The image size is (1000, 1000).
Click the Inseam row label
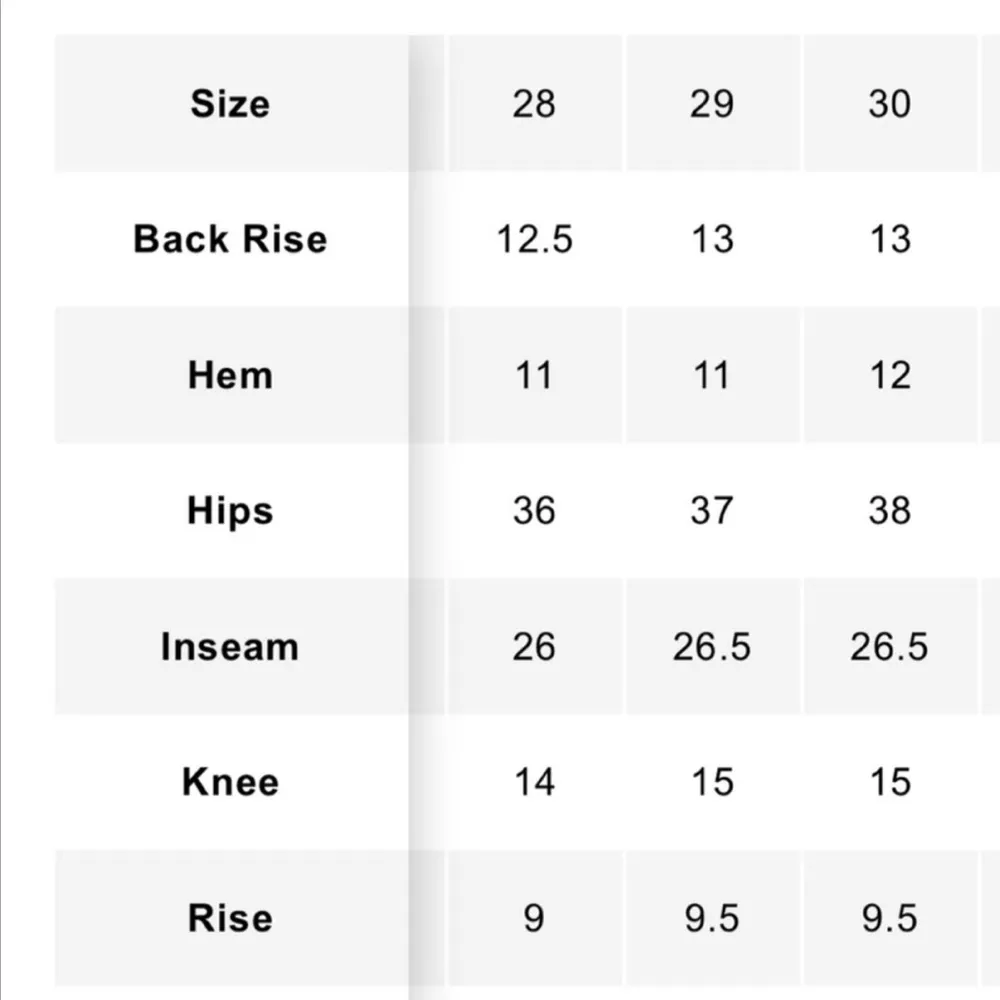[x=230, y=647]
